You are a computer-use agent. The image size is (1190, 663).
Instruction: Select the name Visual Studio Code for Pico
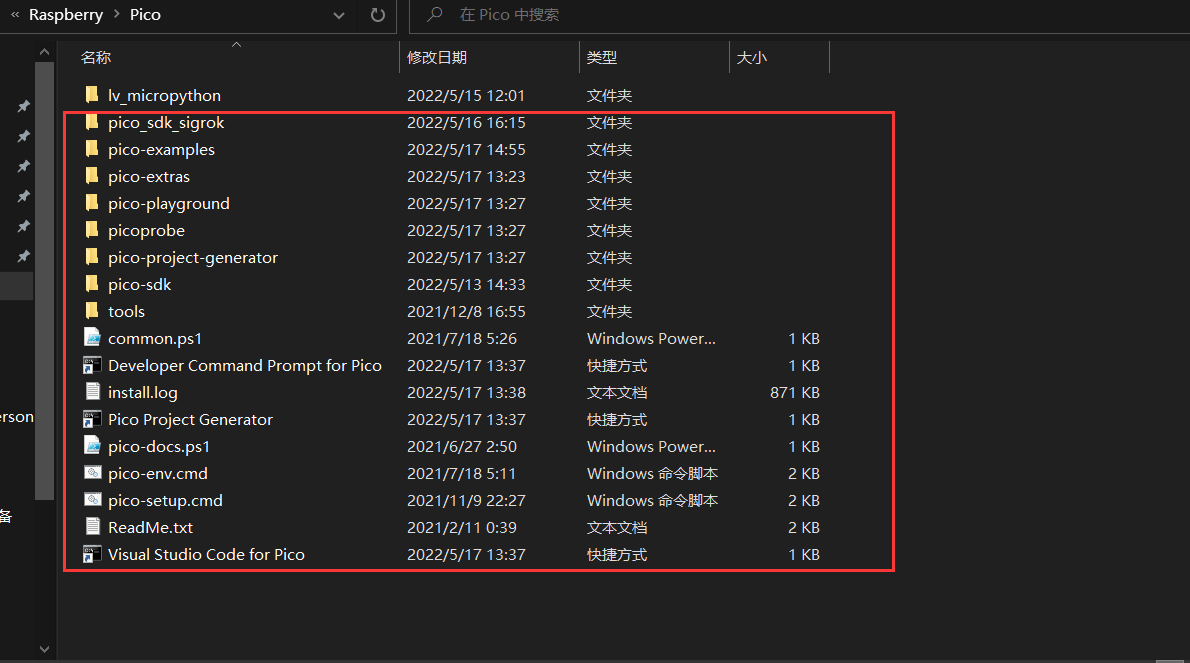coord(206,555)
